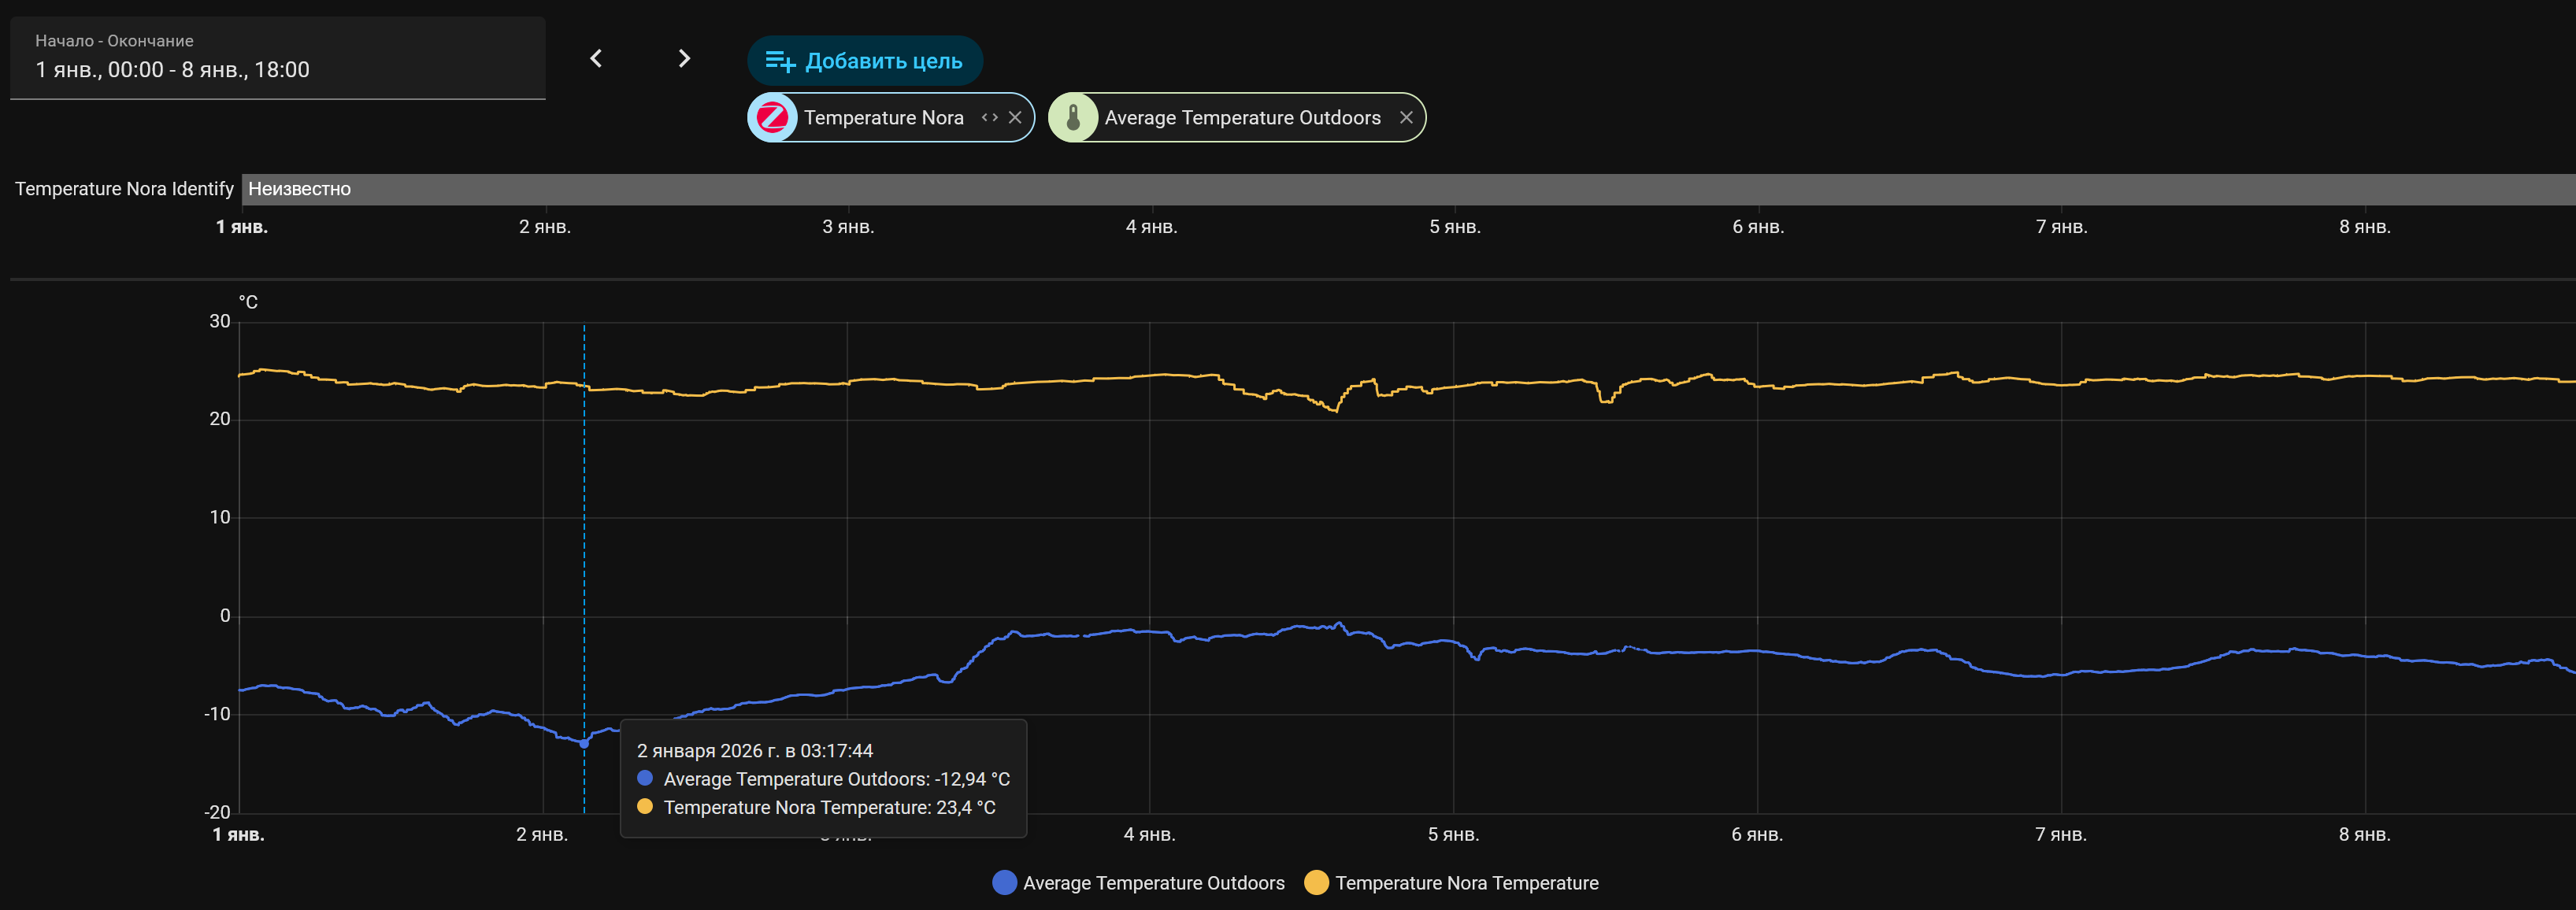This screenshot has height=910, width=2576.
Task: Click list-plus icon in Добавить цель
Action: point(780,61)
